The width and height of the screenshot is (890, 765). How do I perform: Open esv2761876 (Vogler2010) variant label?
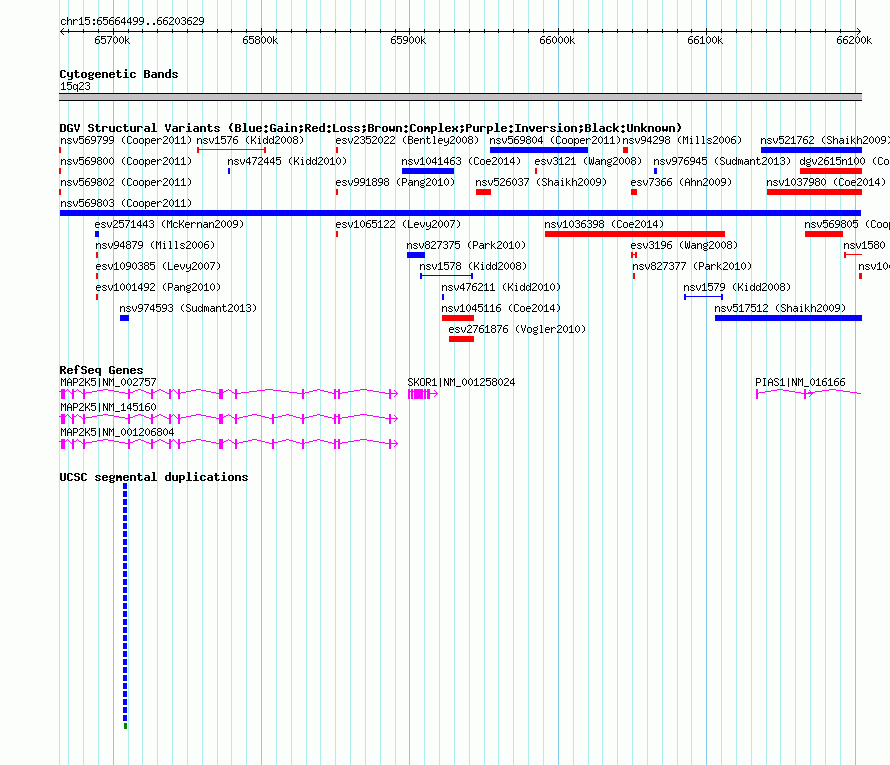coord(517,329)
